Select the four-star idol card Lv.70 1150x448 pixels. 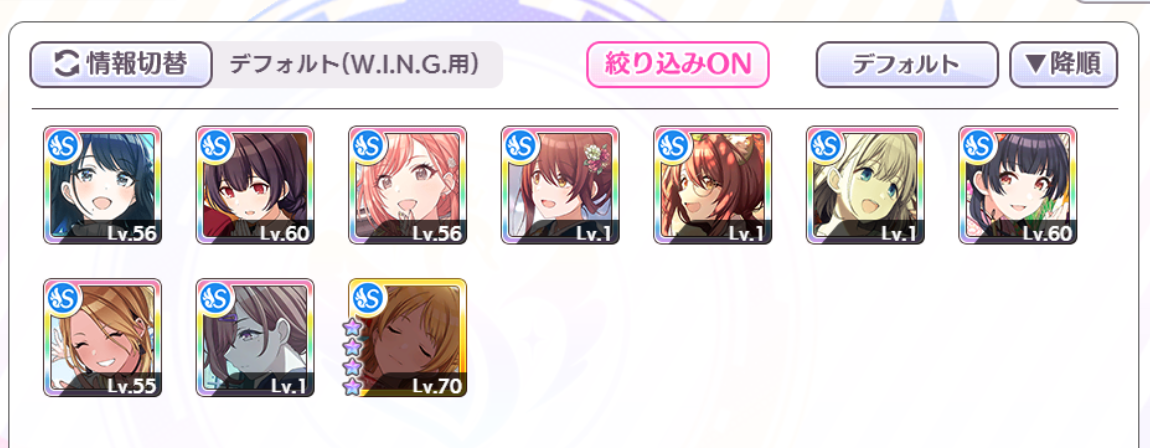(408, 337)
